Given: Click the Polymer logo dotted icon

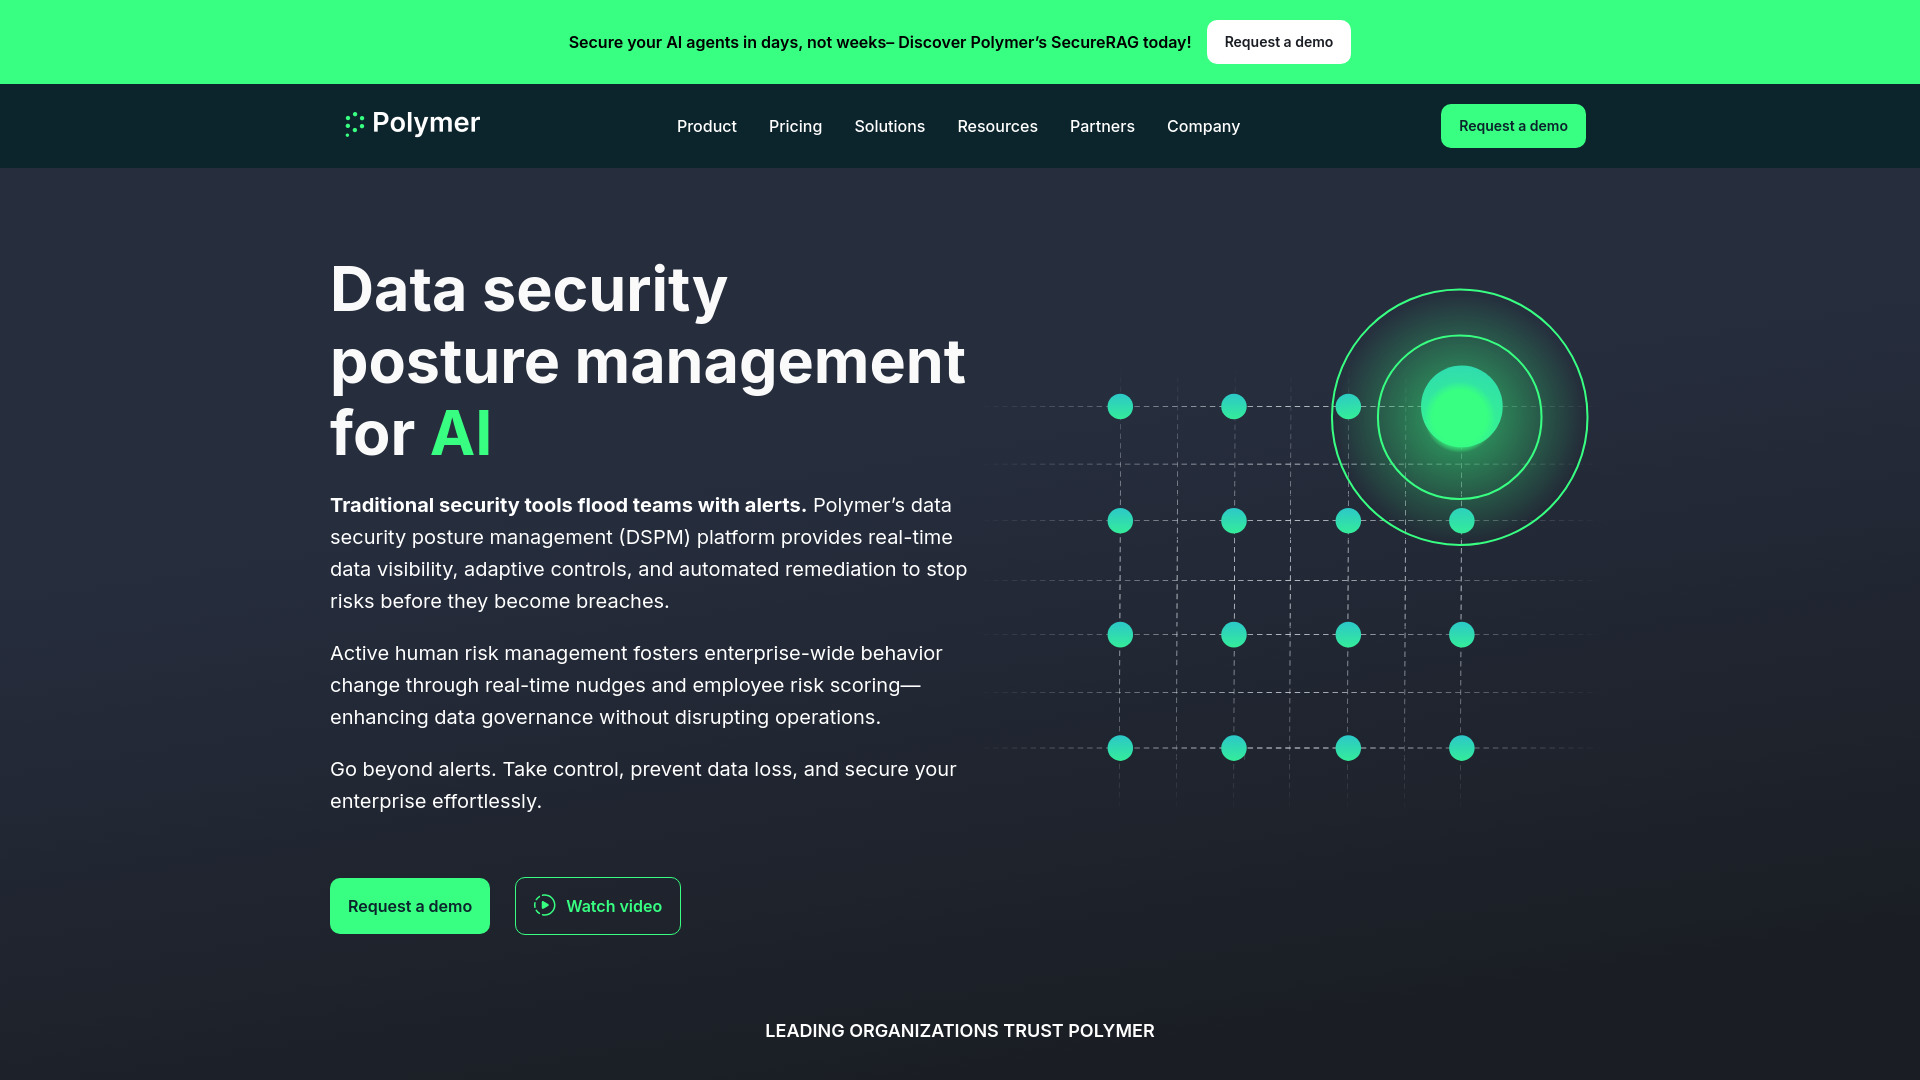Looking at the screenshot, I should pos(352,125).
